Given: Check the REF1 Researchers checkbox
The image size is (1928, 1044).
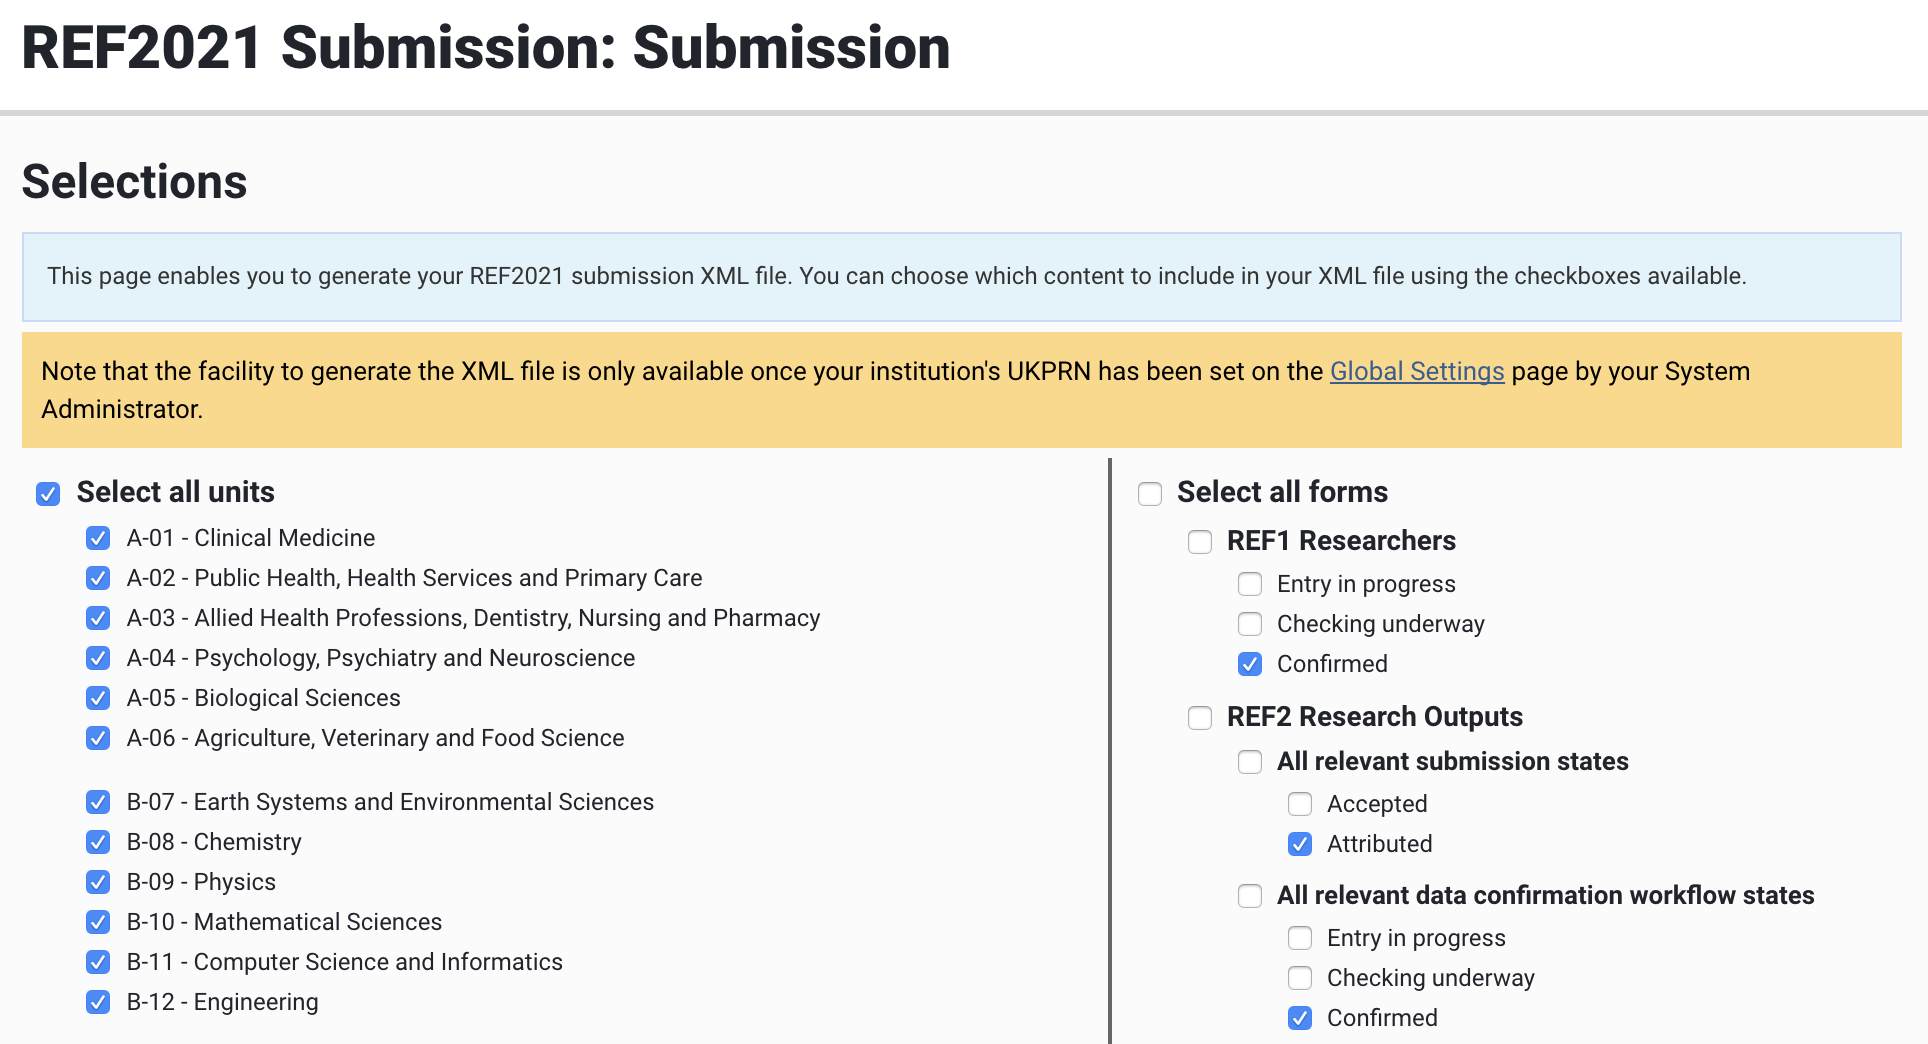Looking at the screenshot, I should coord(1200,542).
